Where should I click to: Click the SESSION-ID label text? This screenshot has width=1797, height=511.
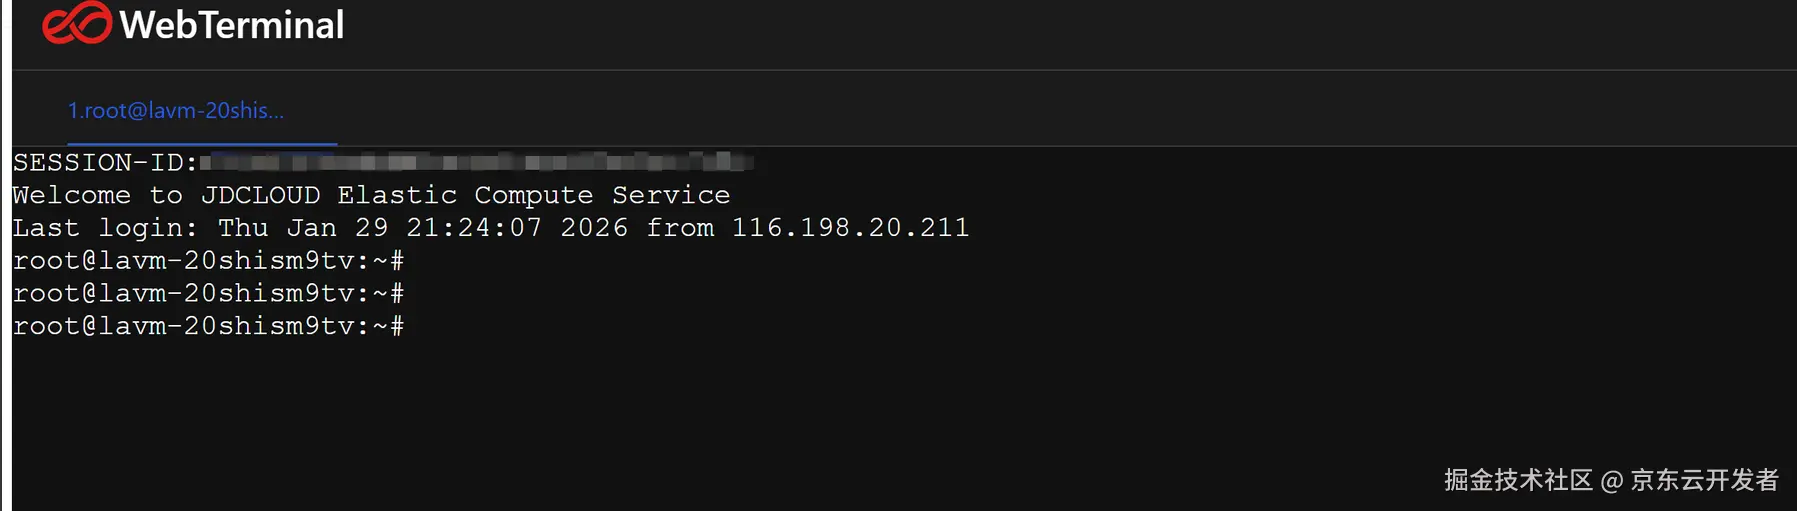106,162
